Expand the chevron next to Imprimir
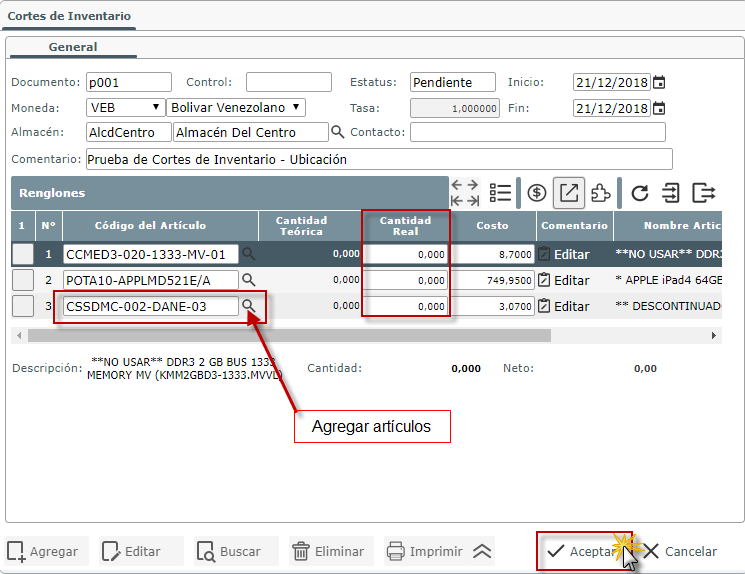745x574 pixels. tap(482, 551)
